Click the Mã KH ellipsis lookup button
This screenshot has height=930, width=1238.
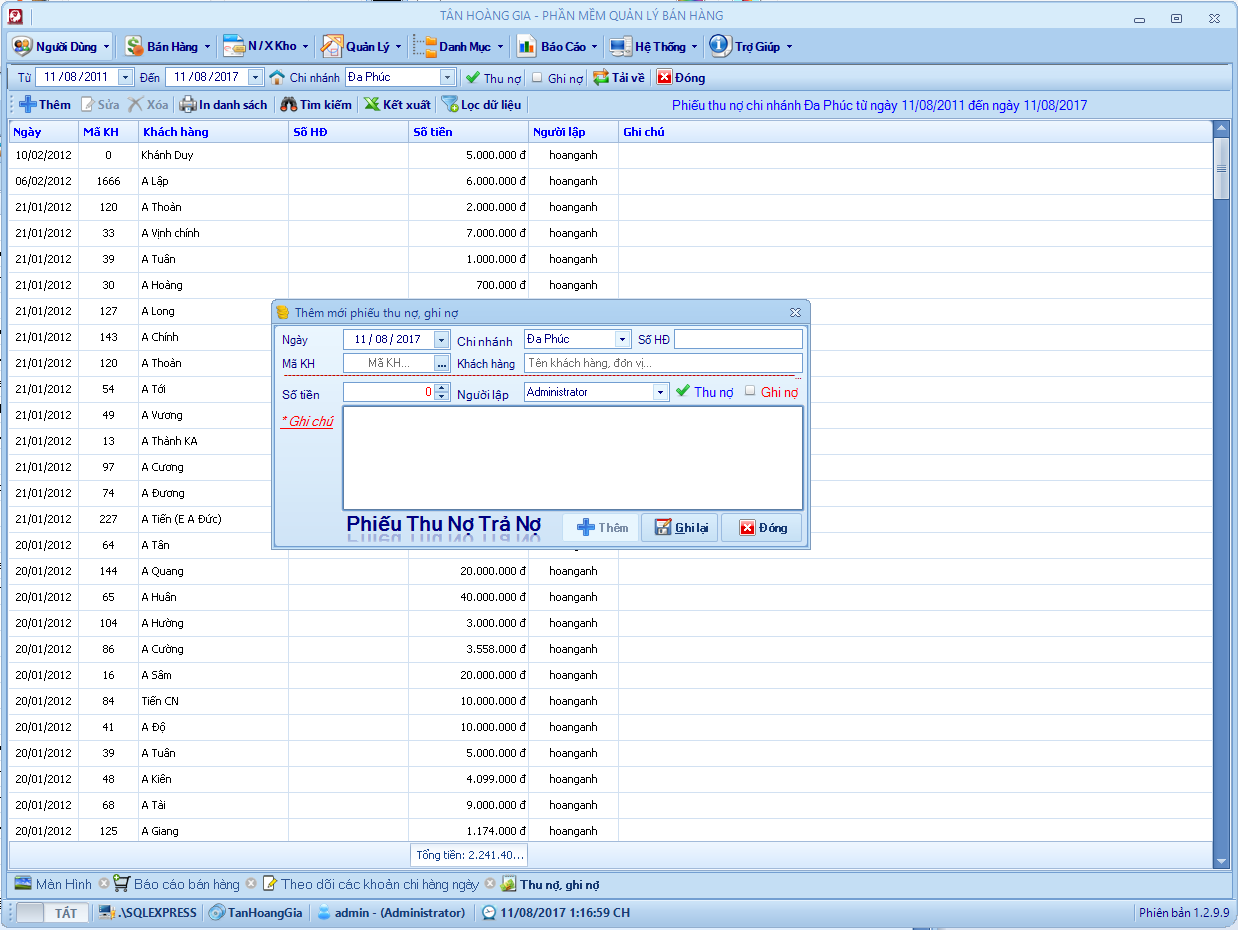[441, 363]
